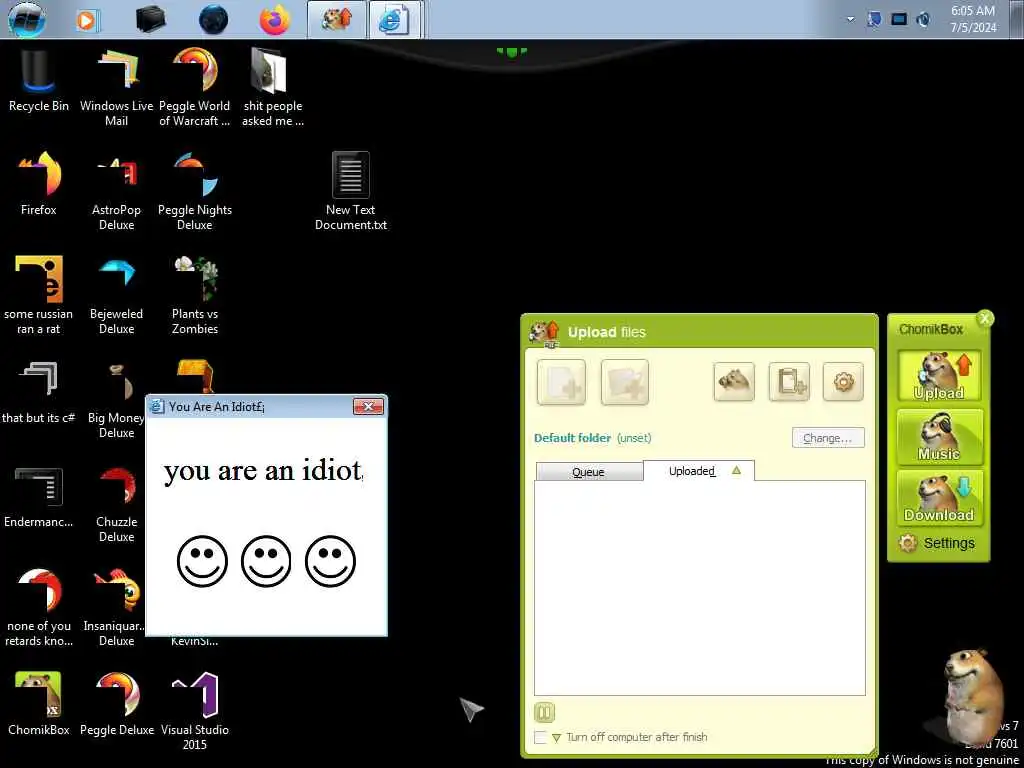Click the Change... default folder button
1024x768 pixels.
tap(827, 438)
